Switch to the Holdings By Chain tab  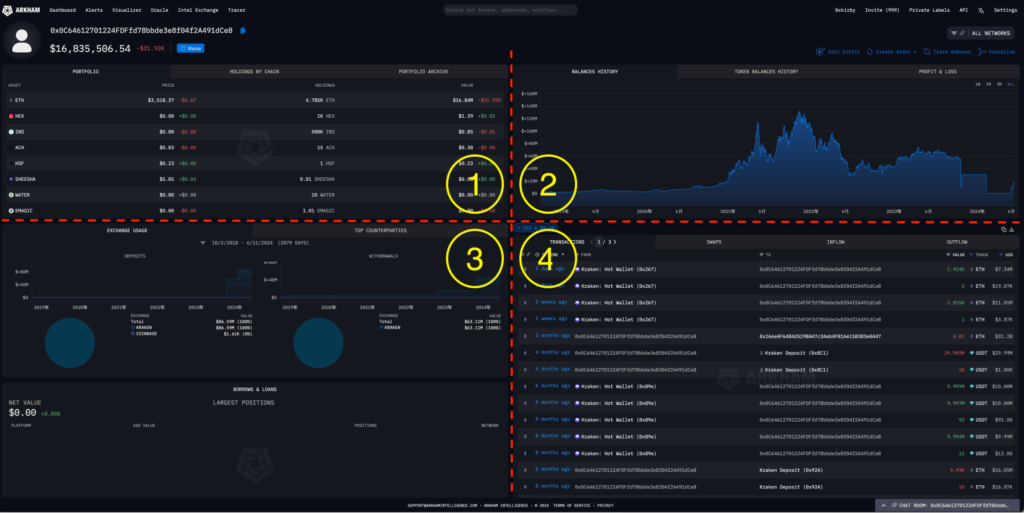pyautogui.click(x=255, y=72)
